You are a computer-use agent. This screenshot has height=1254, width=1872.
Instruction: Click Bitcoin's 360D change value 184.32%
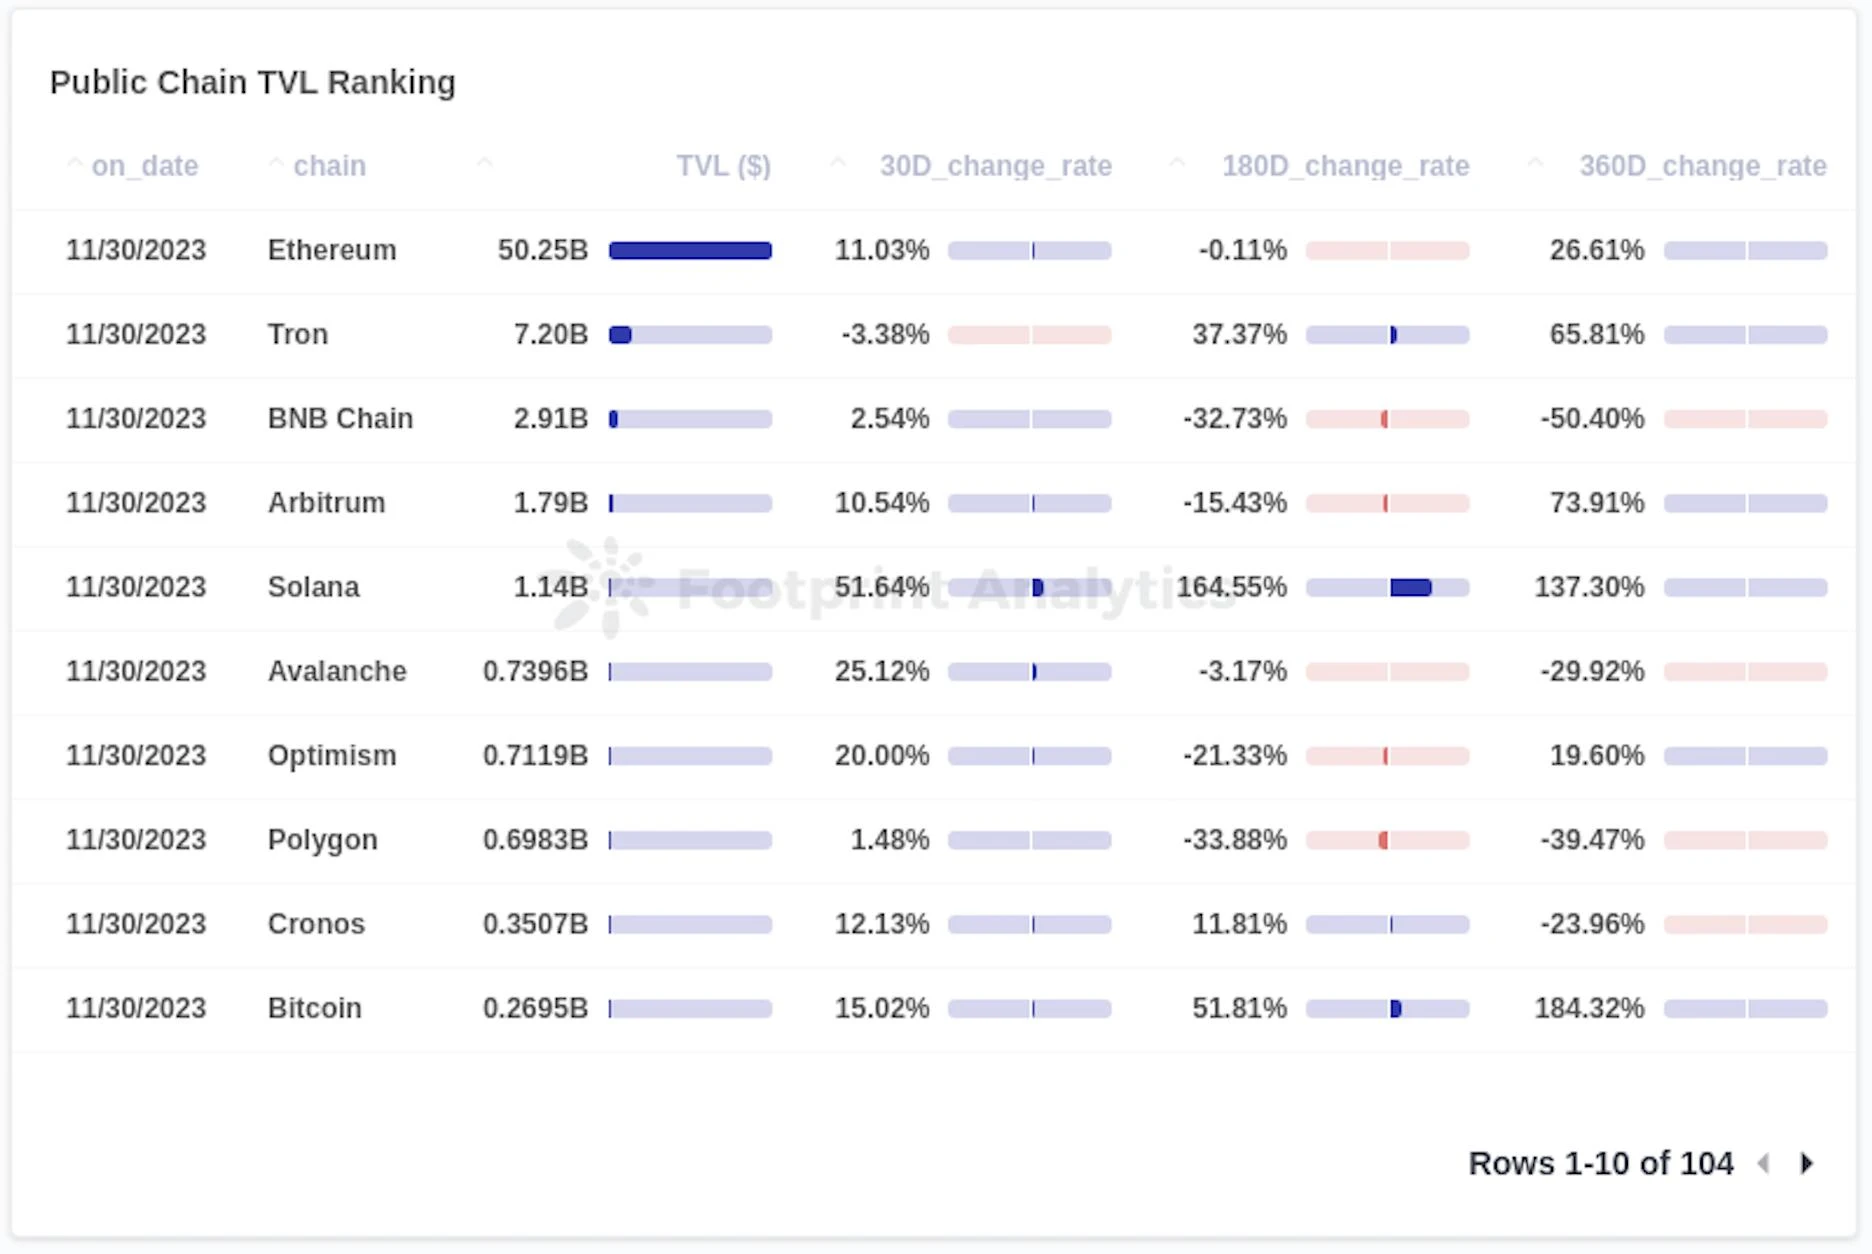pyautogui.click(x=1589, y=1008)
